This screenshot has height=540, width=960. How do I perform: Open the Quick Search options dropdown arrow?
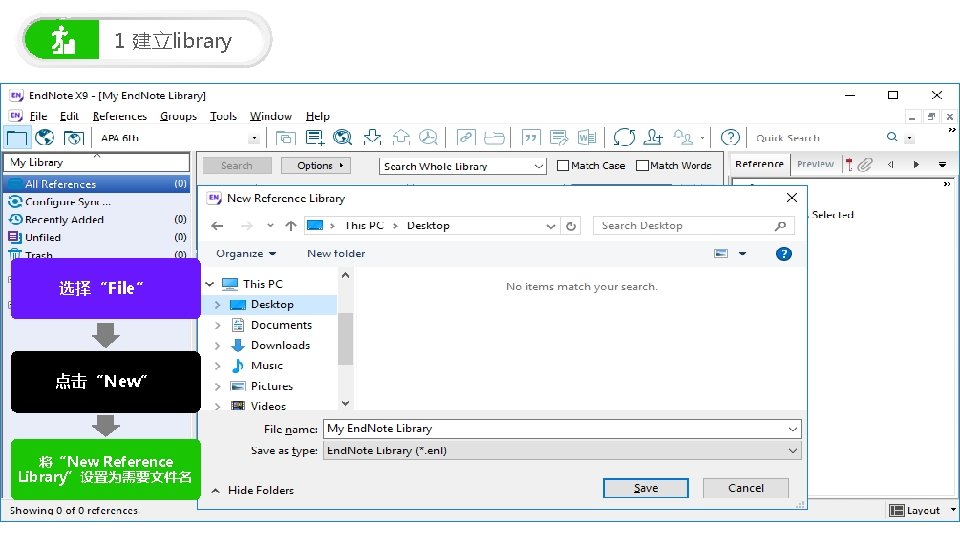point(910,138)
